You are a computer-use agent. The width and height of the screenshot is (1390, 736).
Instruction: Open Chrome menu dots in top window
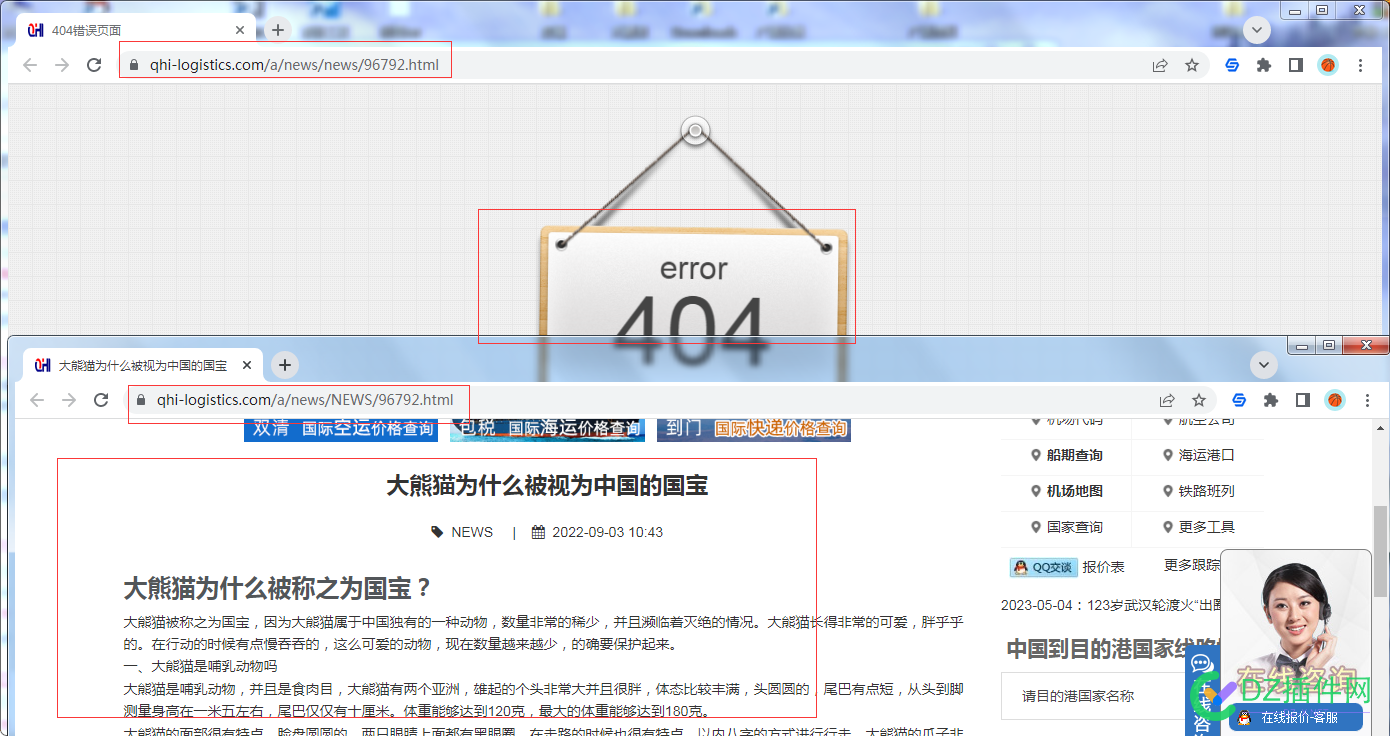click(x=1360, y=65)
